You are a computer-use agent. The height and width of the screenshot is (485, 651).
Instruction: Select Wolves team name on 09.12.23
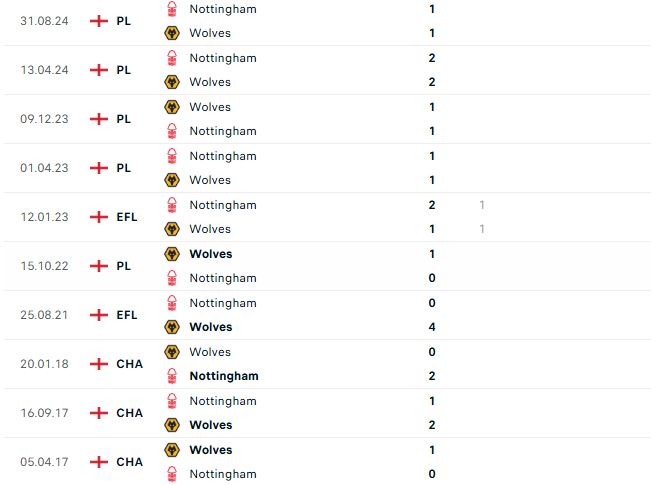(x=210, y=107)
